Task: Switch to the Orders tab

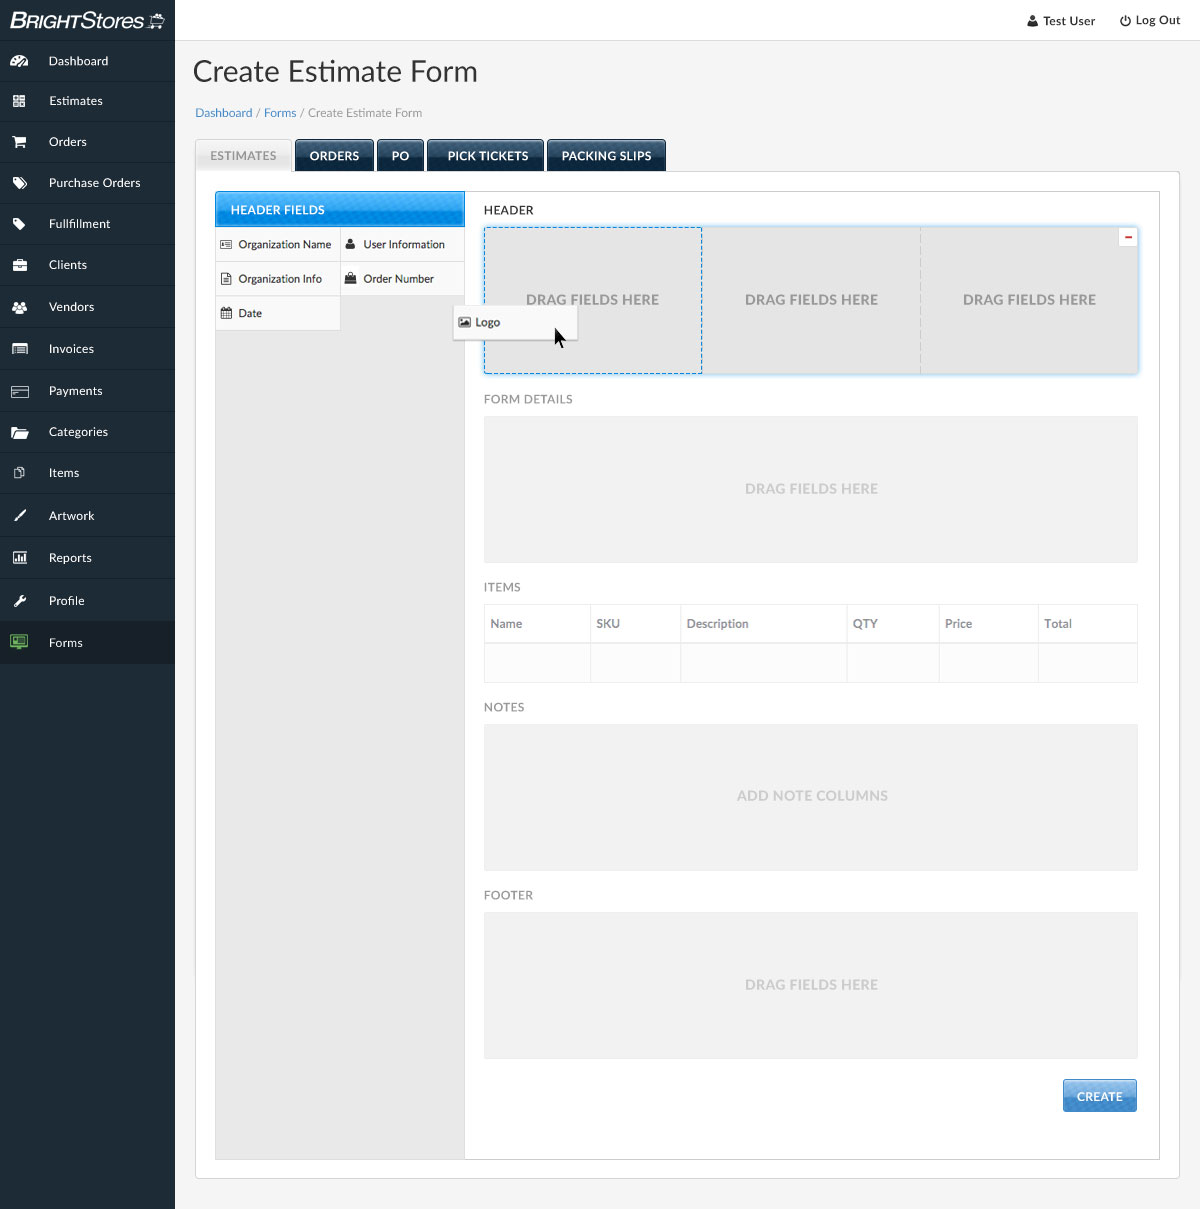Action: click(334, 156)
